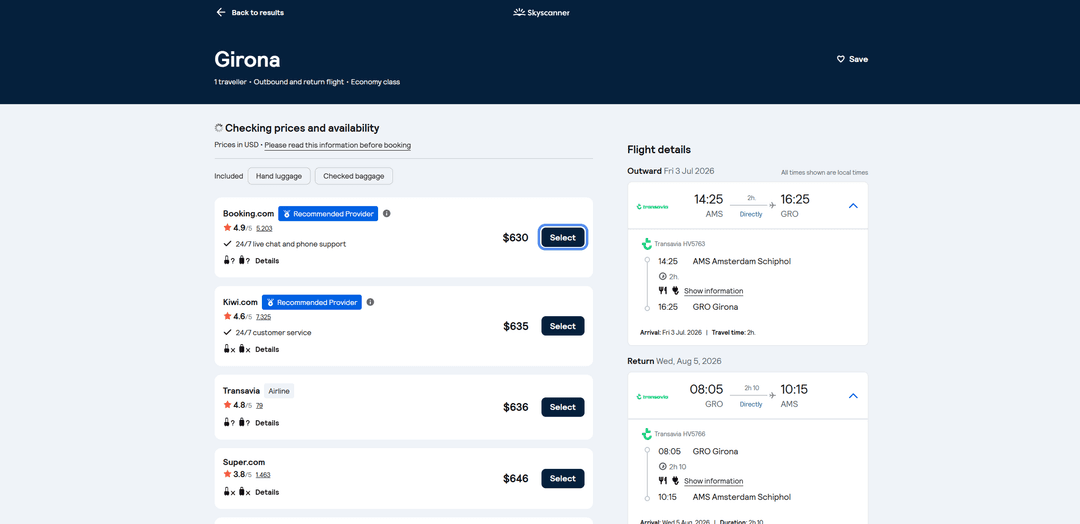Screen dimensions: 1080x524
Task: Click 'AMS Amsterdam Schiphol' departure at 14:25
Action: [742, 262]
